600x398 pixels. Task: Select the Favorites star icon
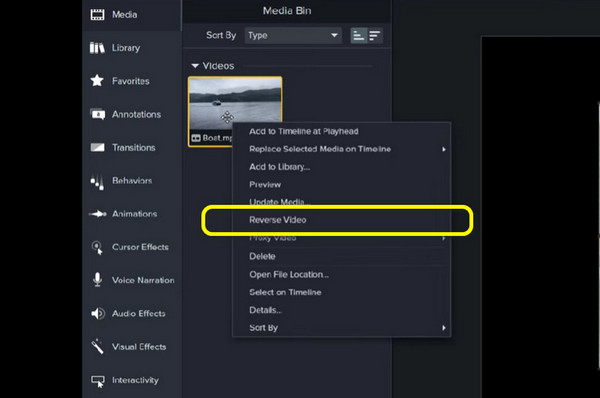coord(97,81)
